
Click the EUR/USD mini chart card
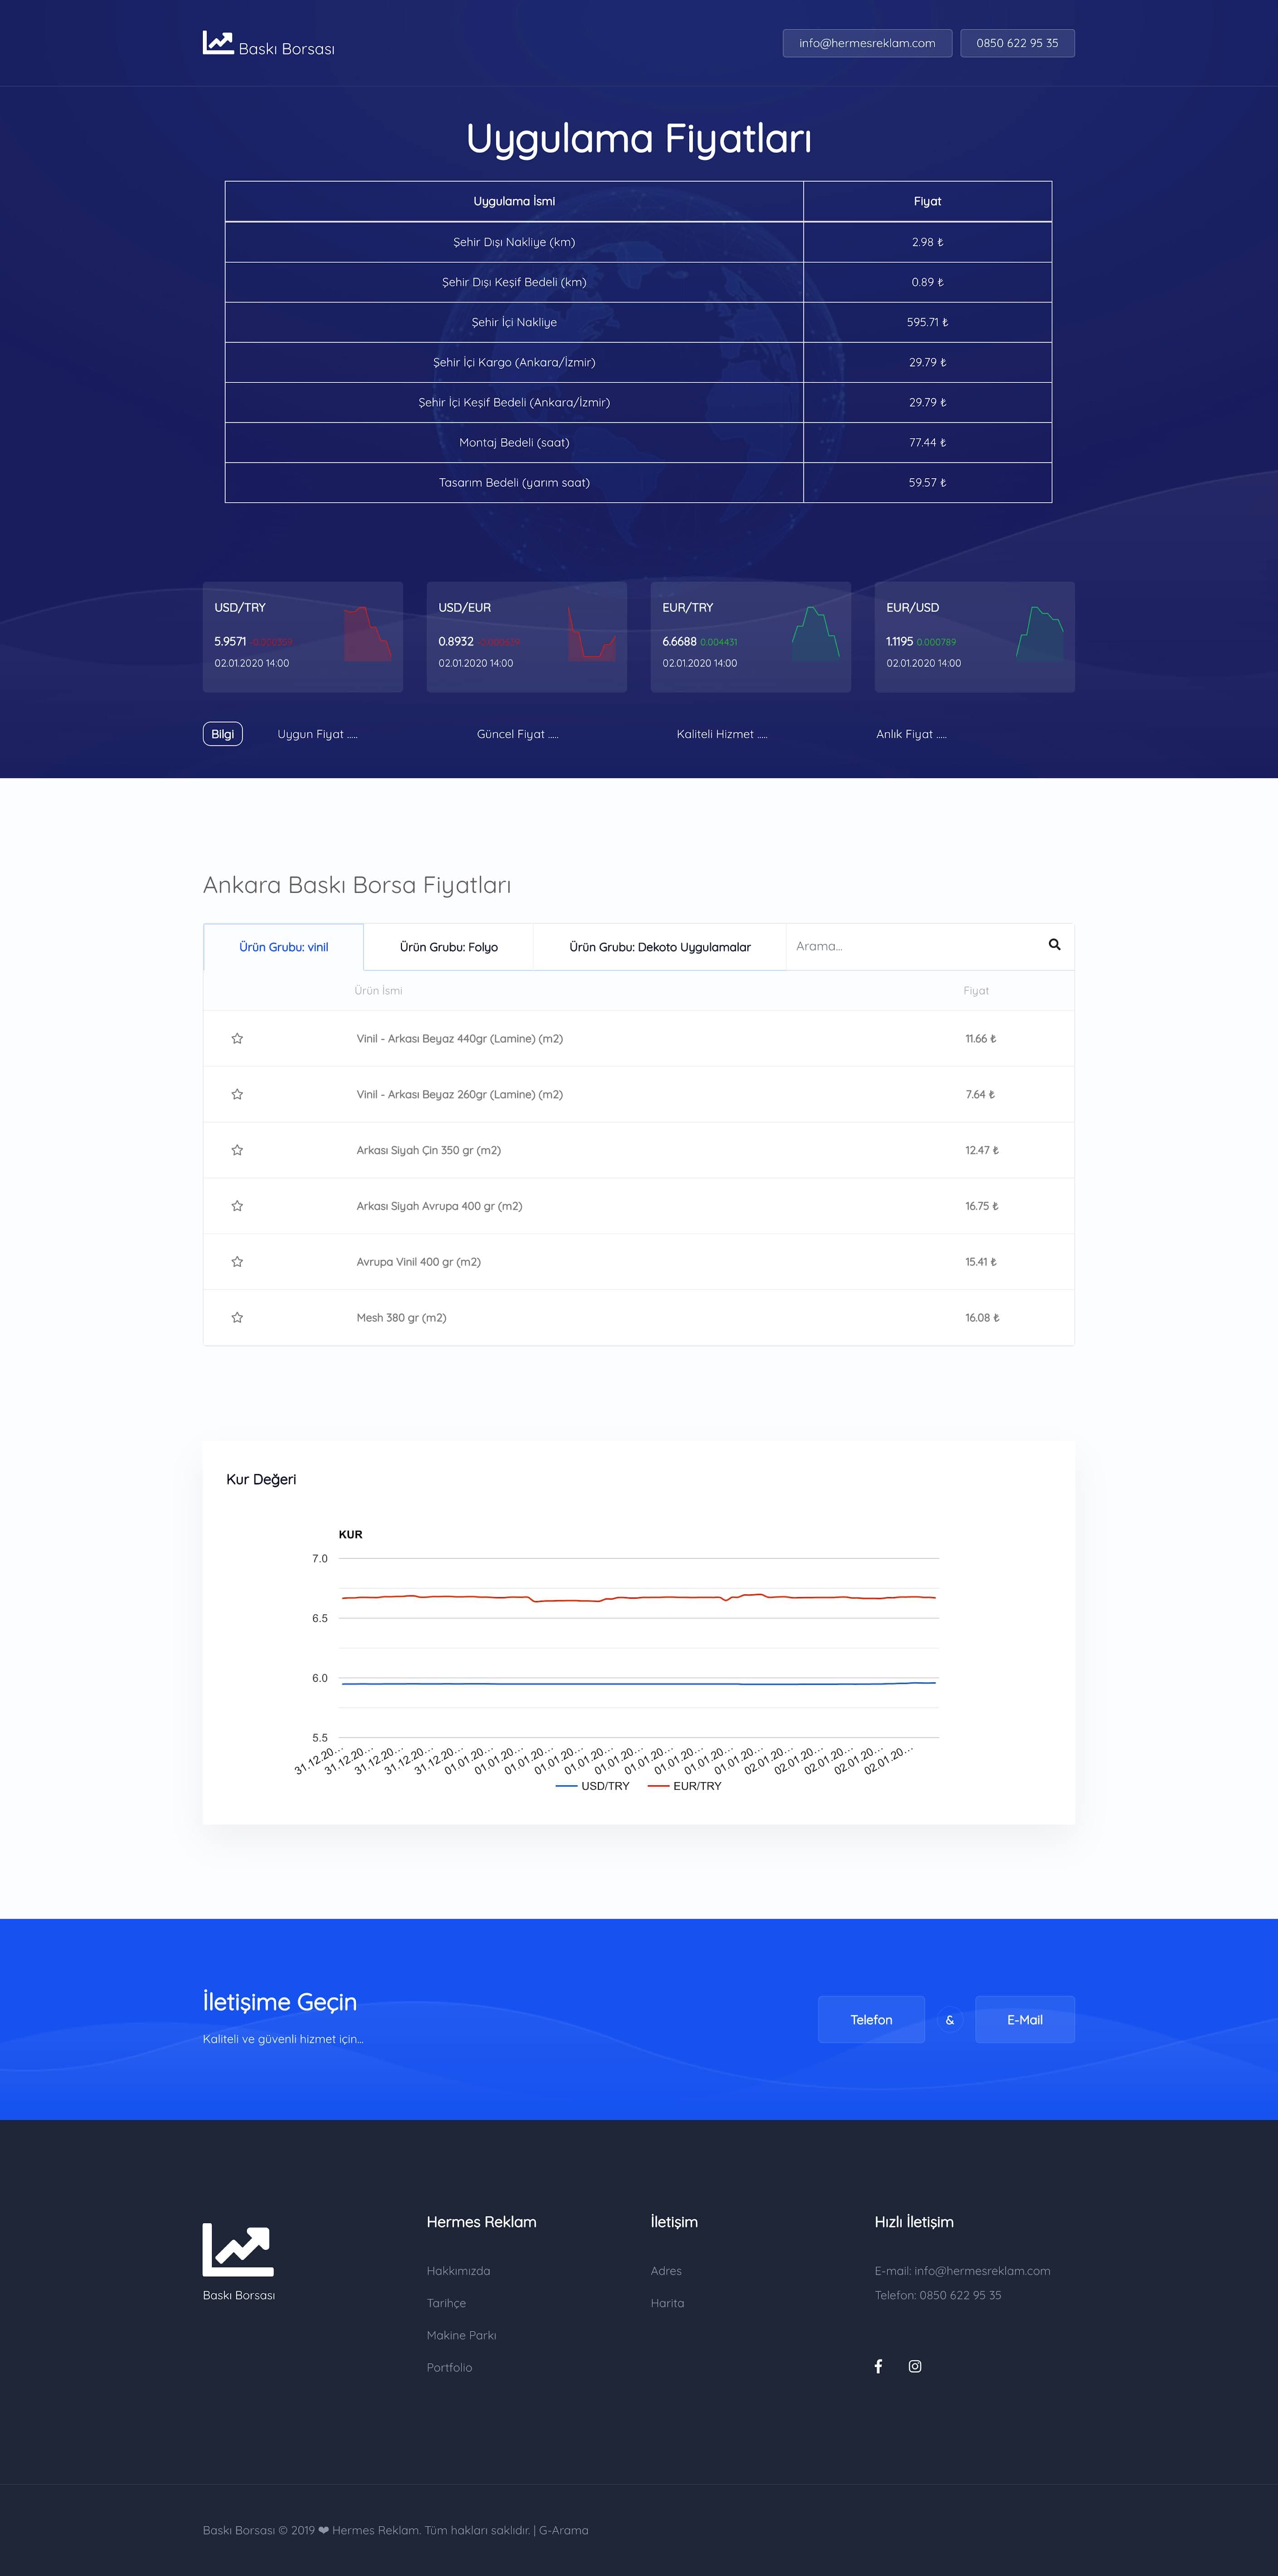click(975, 637)
